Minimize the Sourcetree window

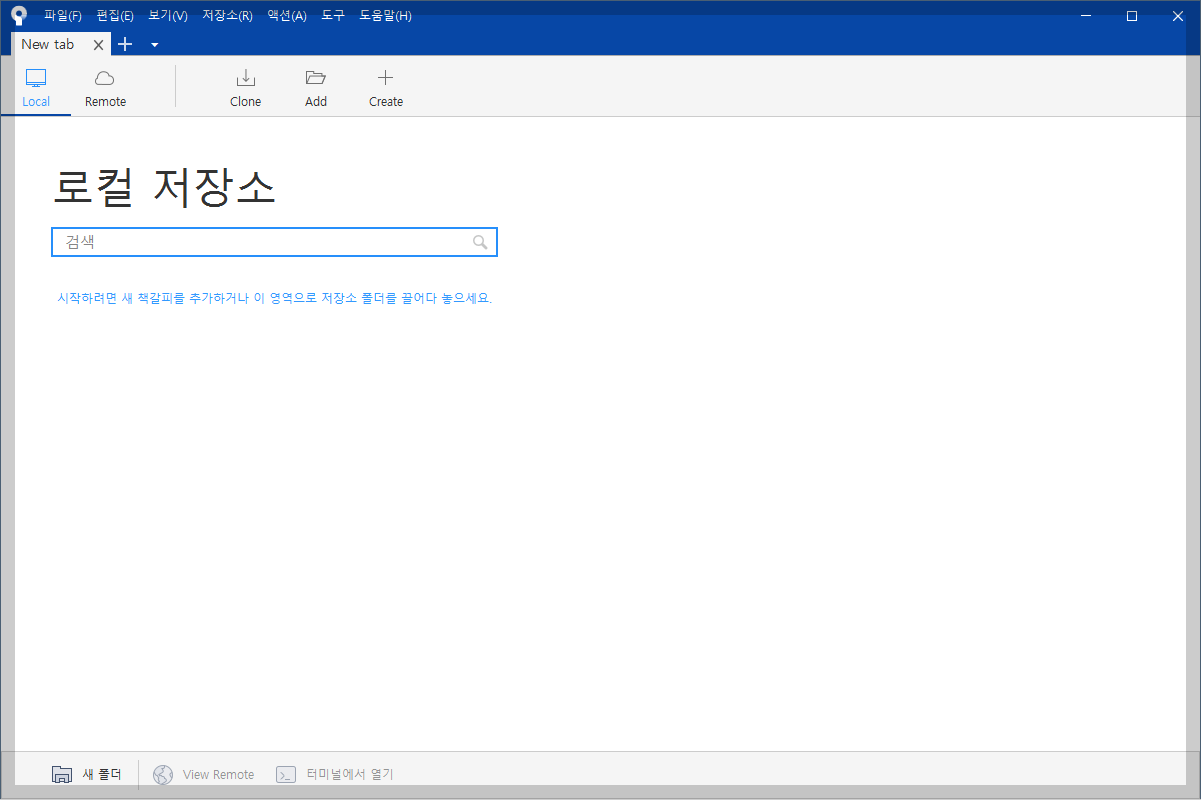tap(1086, 15)
